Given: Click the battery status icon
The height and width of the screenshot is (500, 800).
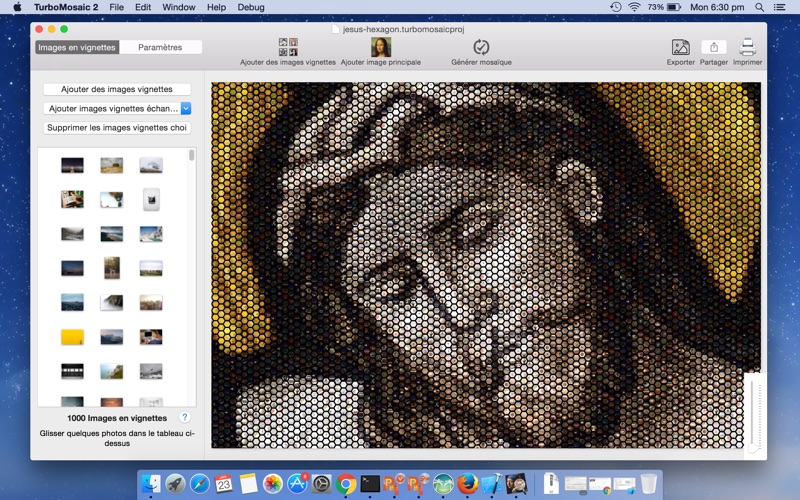Looking at the screenshot, I should point(674,7).
